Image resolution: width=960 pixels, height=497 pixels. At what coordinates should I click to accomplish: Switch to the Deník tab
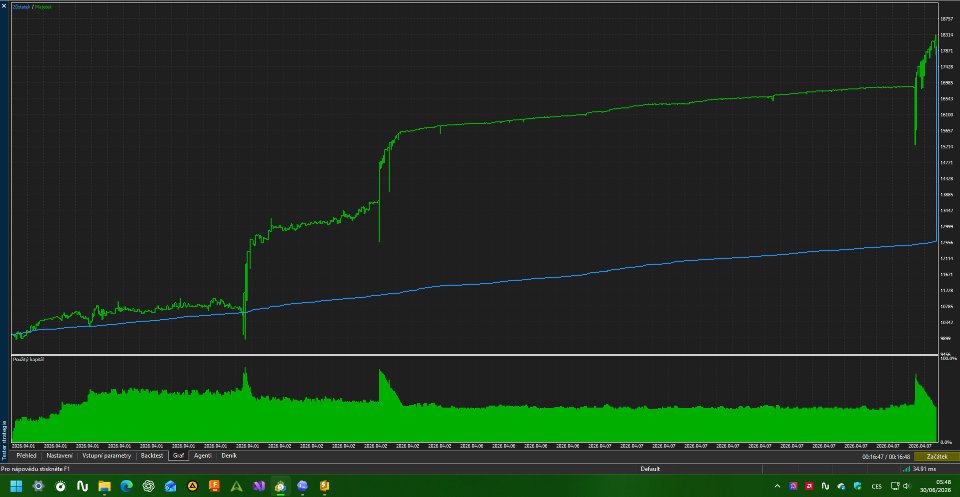[229, 456]
